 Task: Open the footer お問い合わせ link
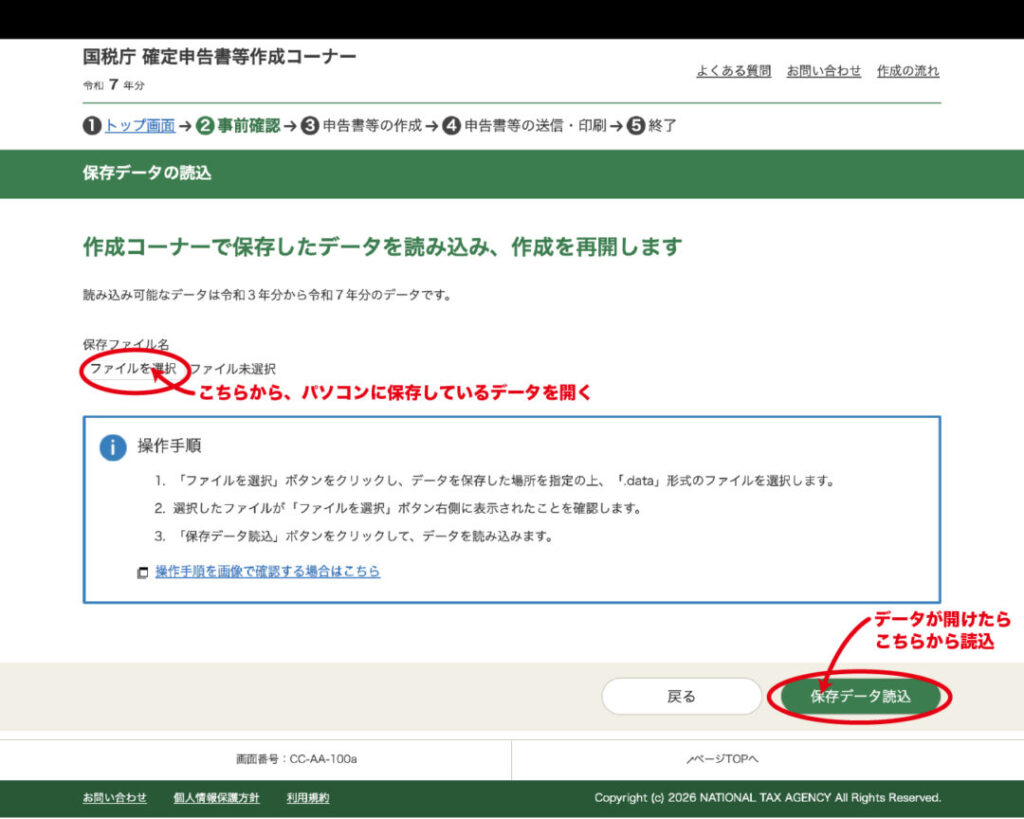[114, 798]
